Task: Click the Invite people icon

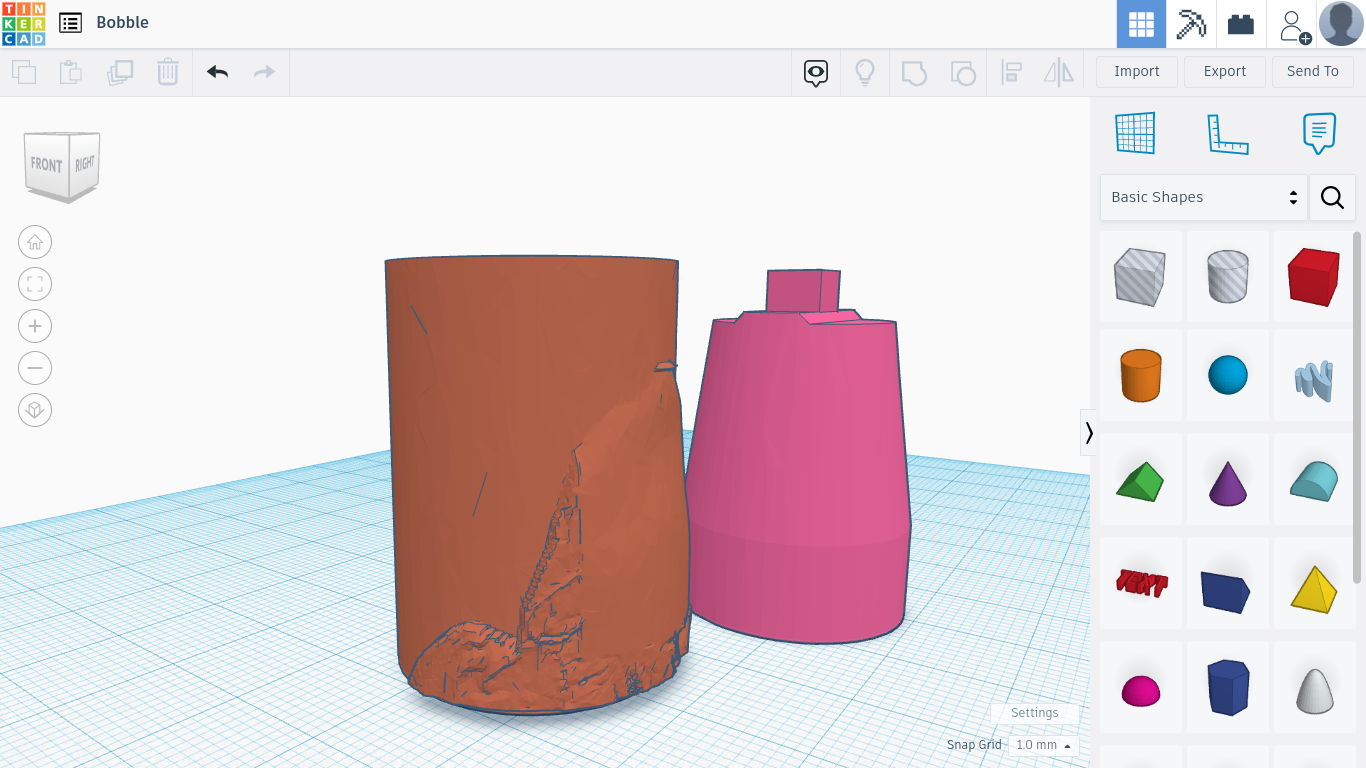Action: coord(1294,26)
